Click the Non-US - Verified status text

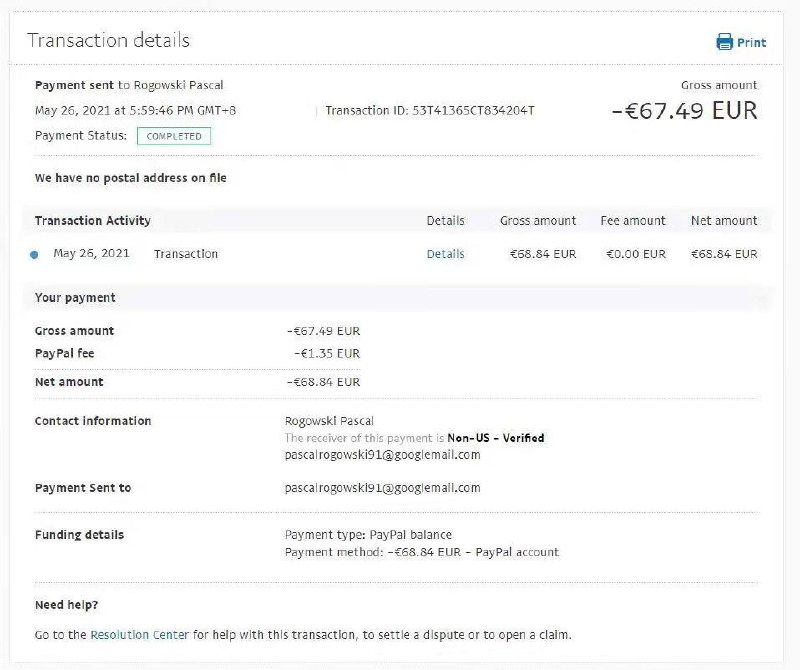(495, 438)
